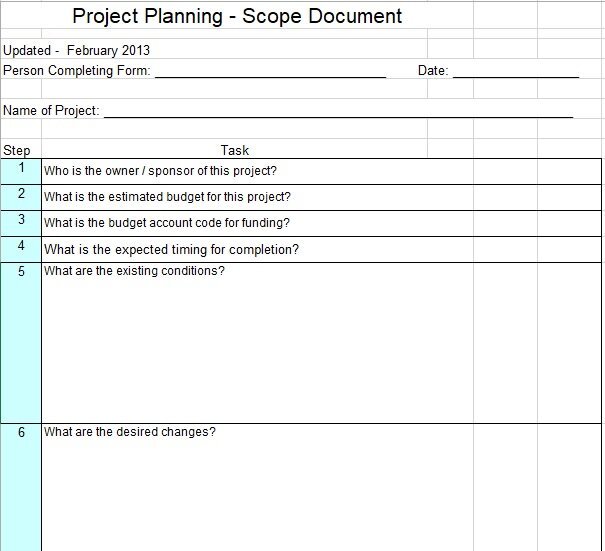
Task: Select the Step column header cell
Action: (17, 150)
